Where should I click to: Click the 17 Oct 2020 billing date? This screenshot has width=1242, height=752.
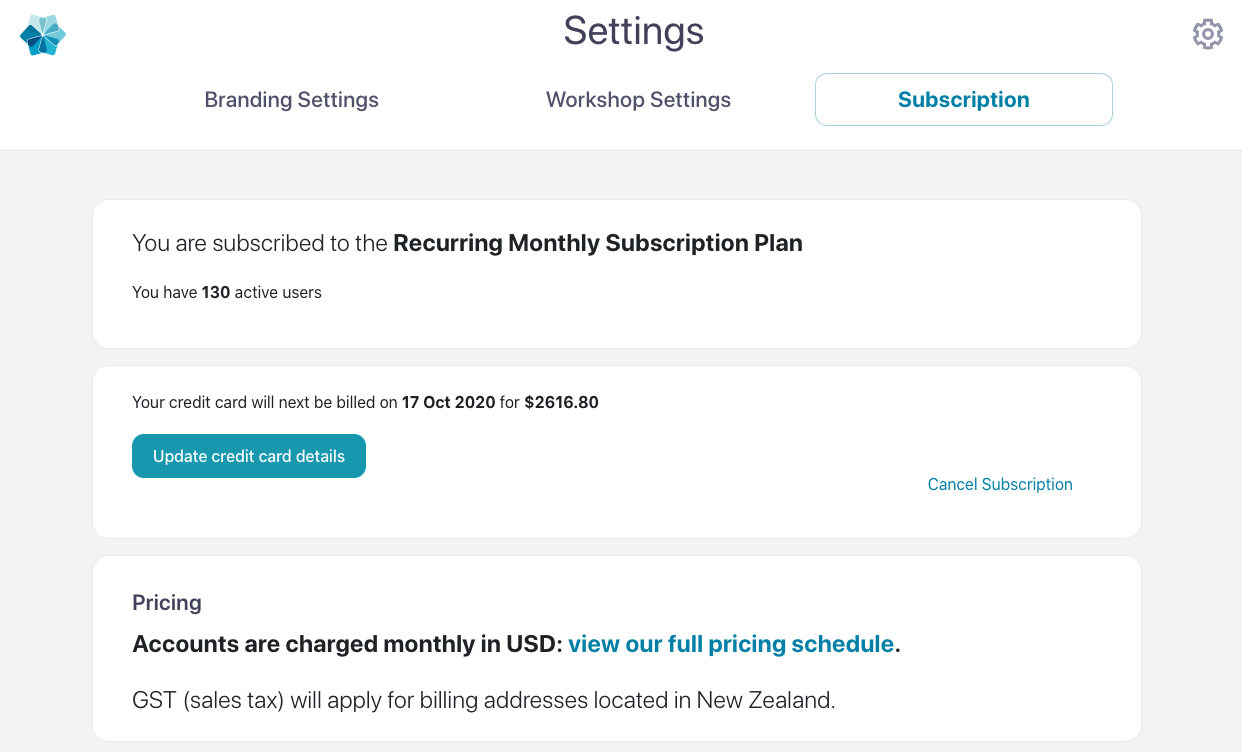(448, 403)
